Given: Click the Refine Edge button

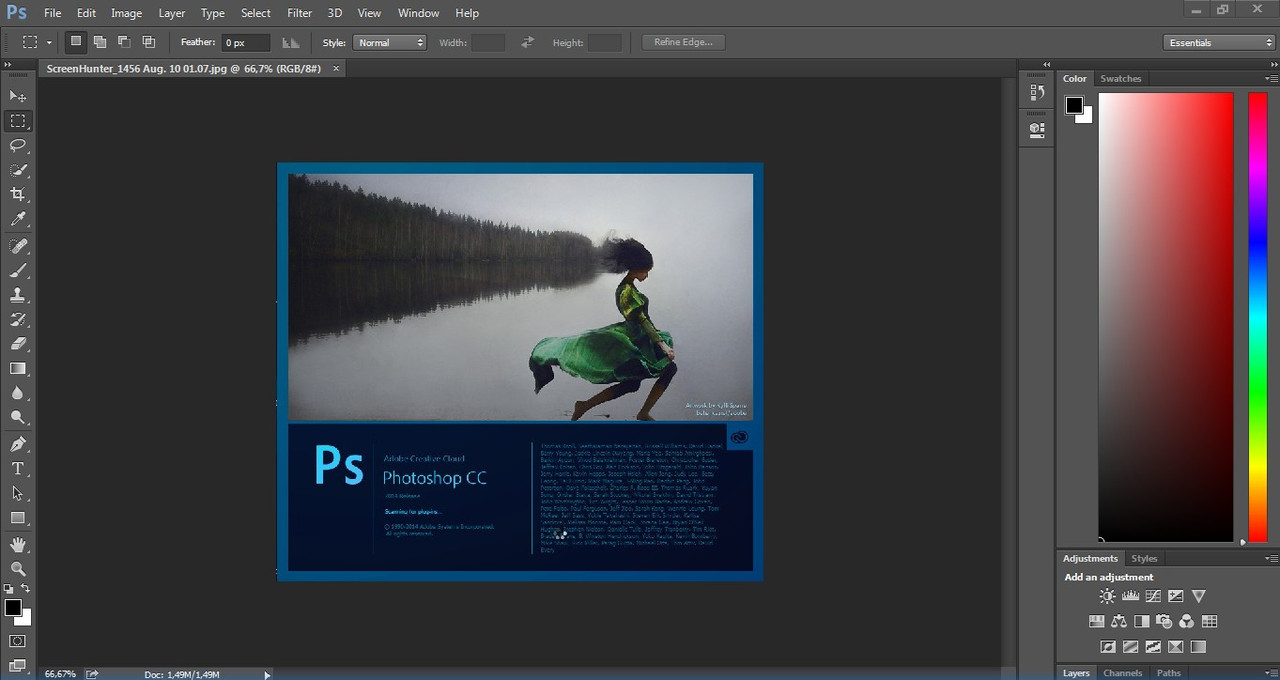Looking at the screenshot, I should 683,42.
